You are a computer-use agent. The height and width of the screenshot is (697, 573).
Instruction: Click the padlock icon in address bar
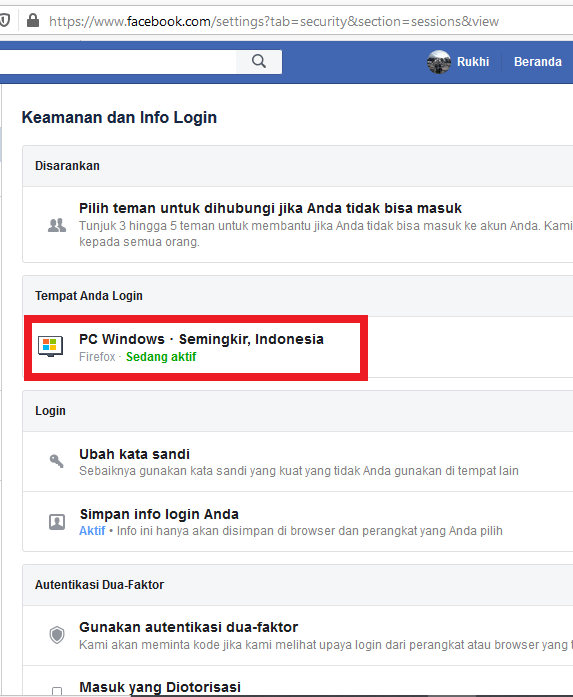(x=33, y=20)
